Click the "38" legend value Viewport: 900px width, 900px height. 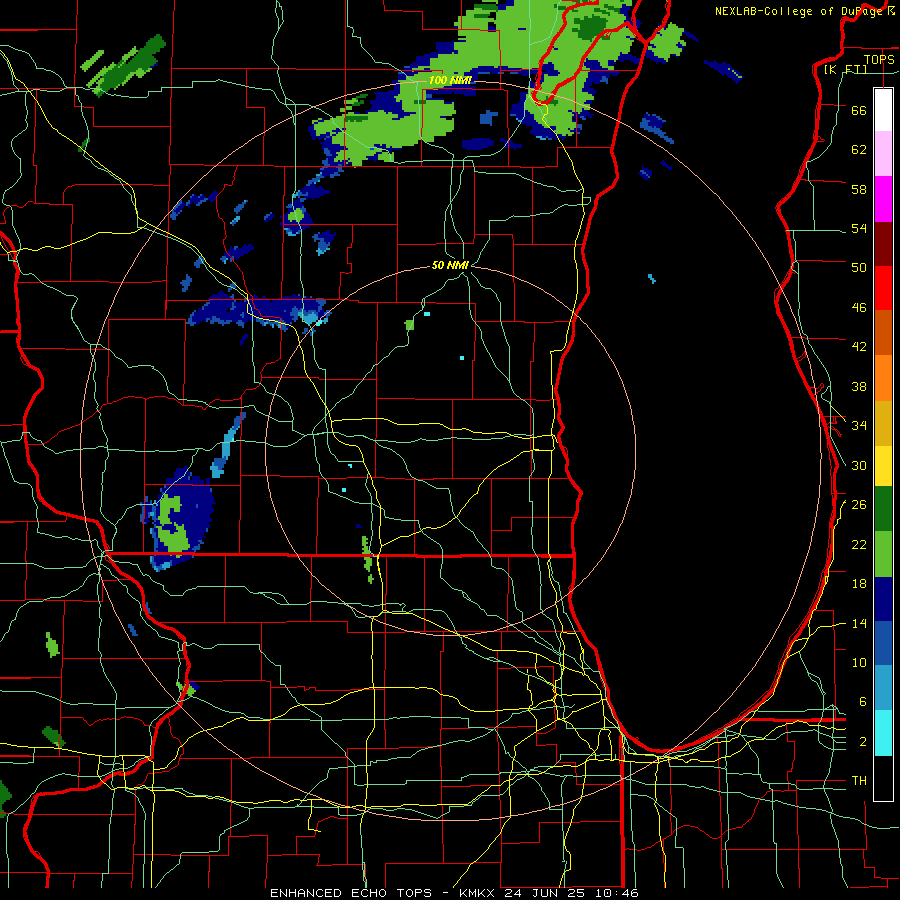coord(859,386)
